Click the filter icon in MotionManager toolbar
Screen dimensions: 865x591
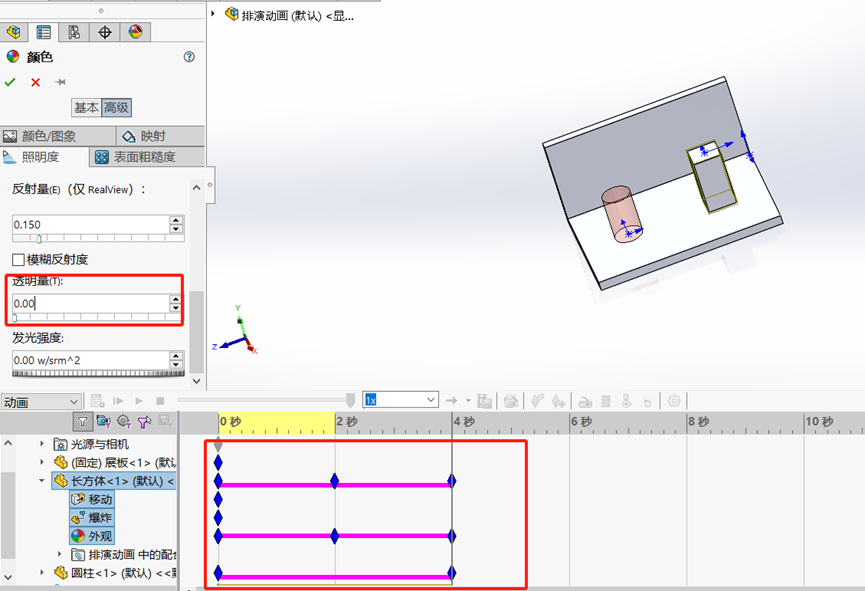[x=81, y=423]
